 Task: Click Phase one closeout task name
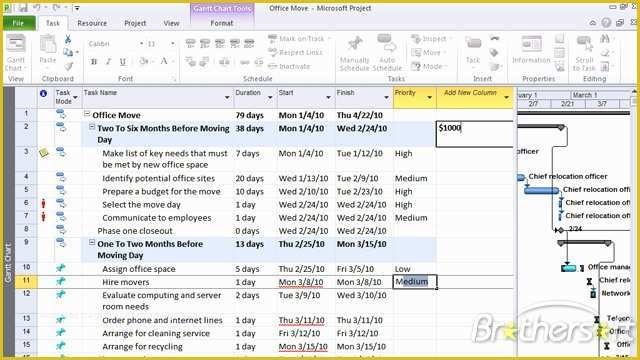(x=135, y=231)
